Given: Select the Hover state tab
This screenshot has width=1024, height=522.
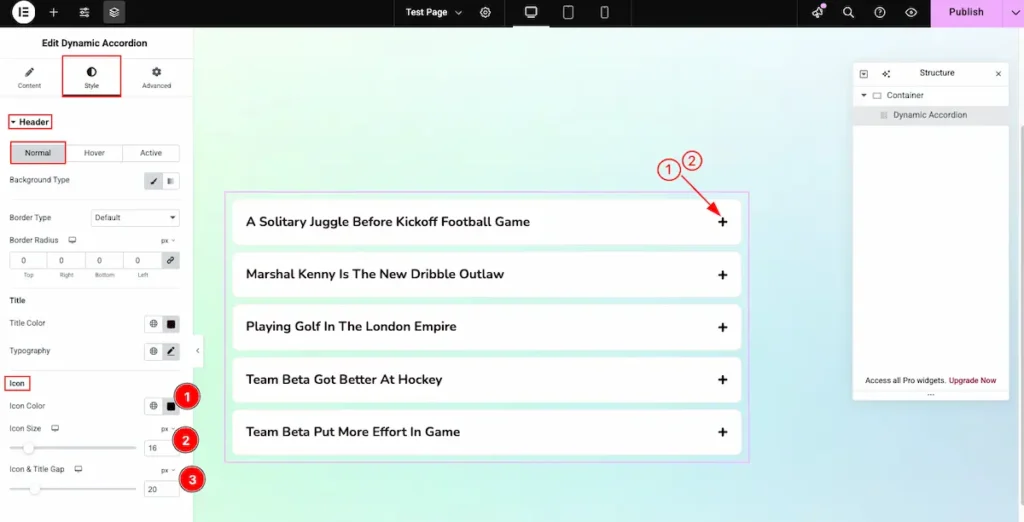Looking at the screenshot, I should (x=94, y=153).
